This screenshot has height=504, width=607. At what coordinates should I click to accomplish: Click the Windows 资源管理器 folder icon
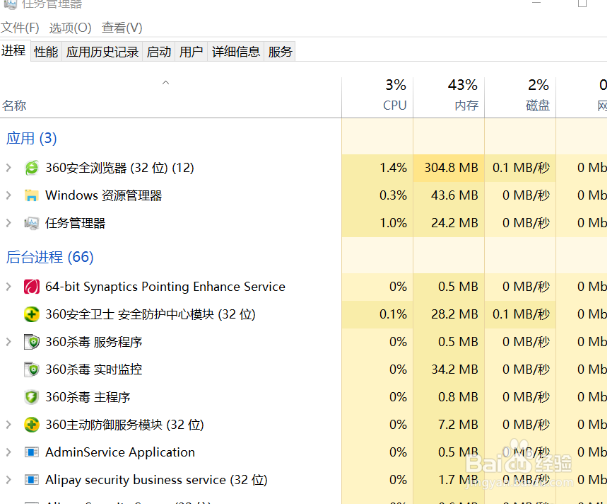[x=32, y=195]
